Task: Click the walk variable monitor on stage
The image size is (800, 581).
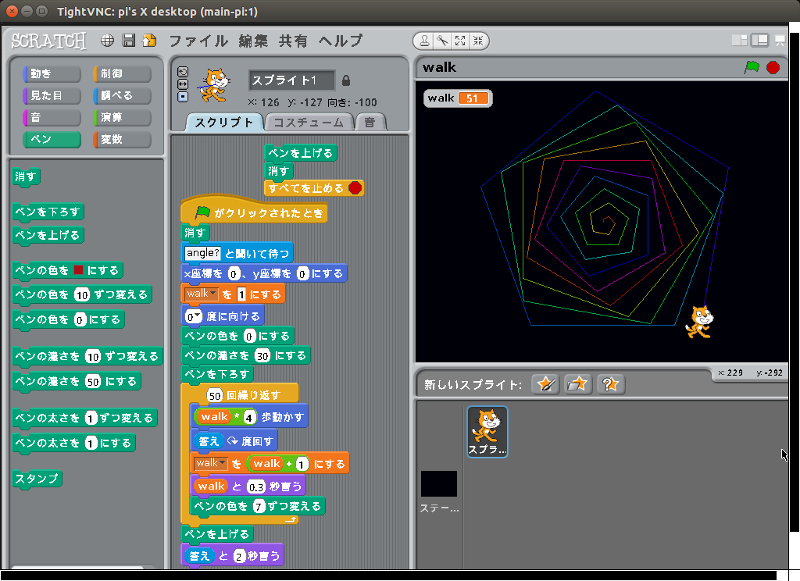Action: point(458,98)
